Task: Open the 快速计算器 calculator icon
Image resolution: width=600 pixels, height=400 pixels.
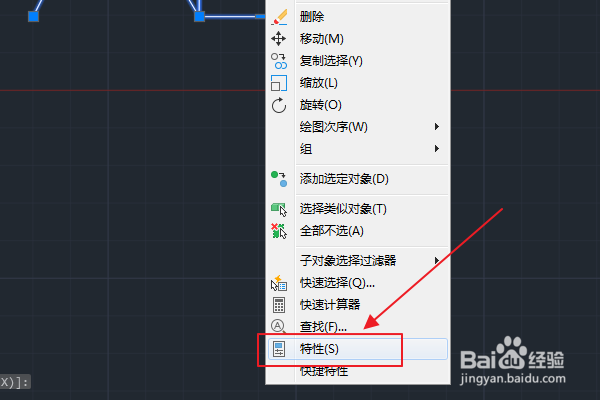Action: click(279, 305)
